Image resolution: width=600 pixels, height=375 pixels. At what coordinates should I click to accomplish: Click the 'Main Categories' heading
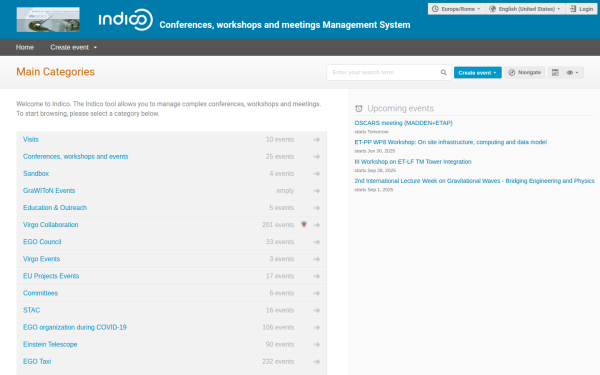point(55,72)
